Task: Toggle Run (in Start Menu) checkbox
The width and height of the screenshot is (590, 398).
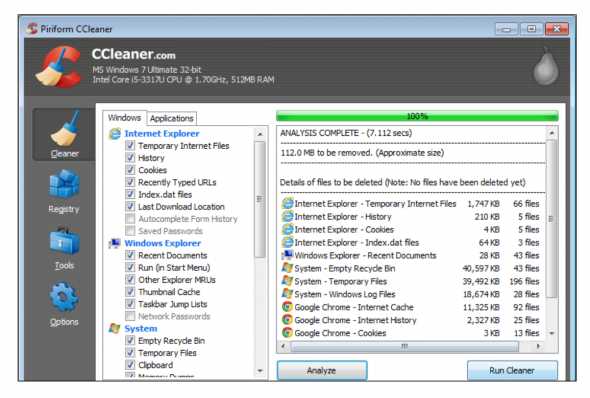Action: click(x=130, y=267)
